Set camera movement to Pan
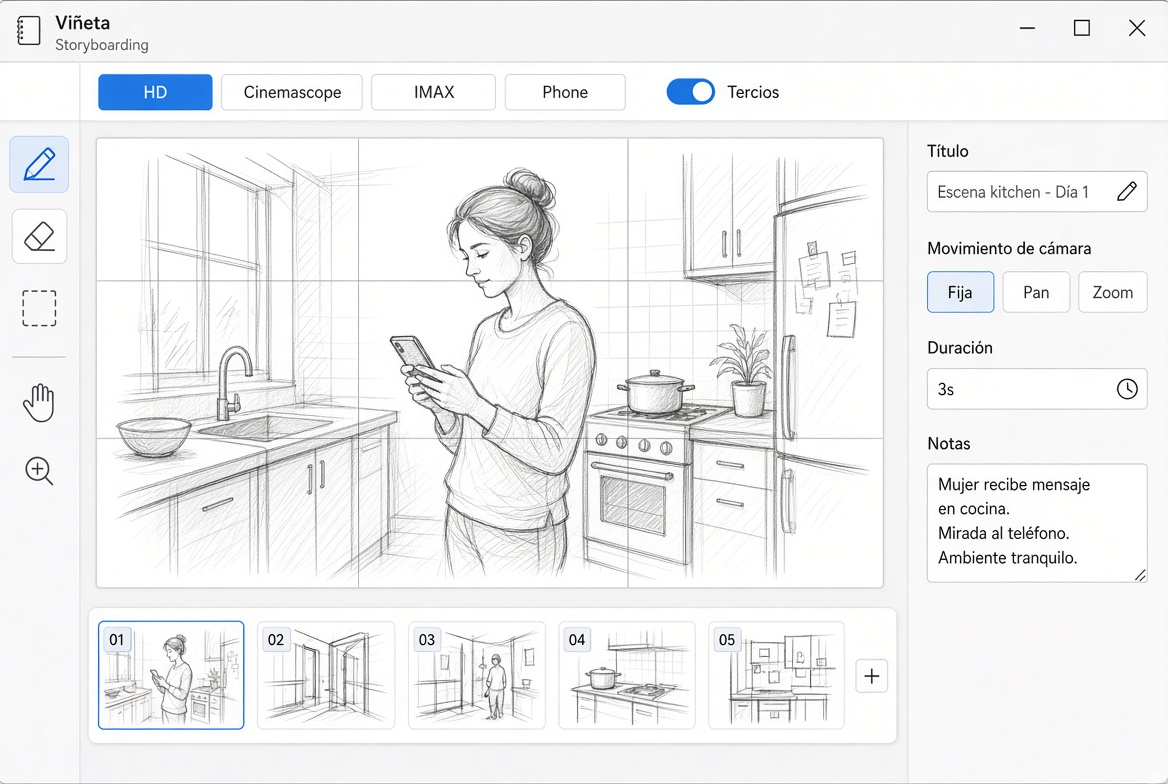Screen dimensions: 1168x784 (x=1036, y=292)
